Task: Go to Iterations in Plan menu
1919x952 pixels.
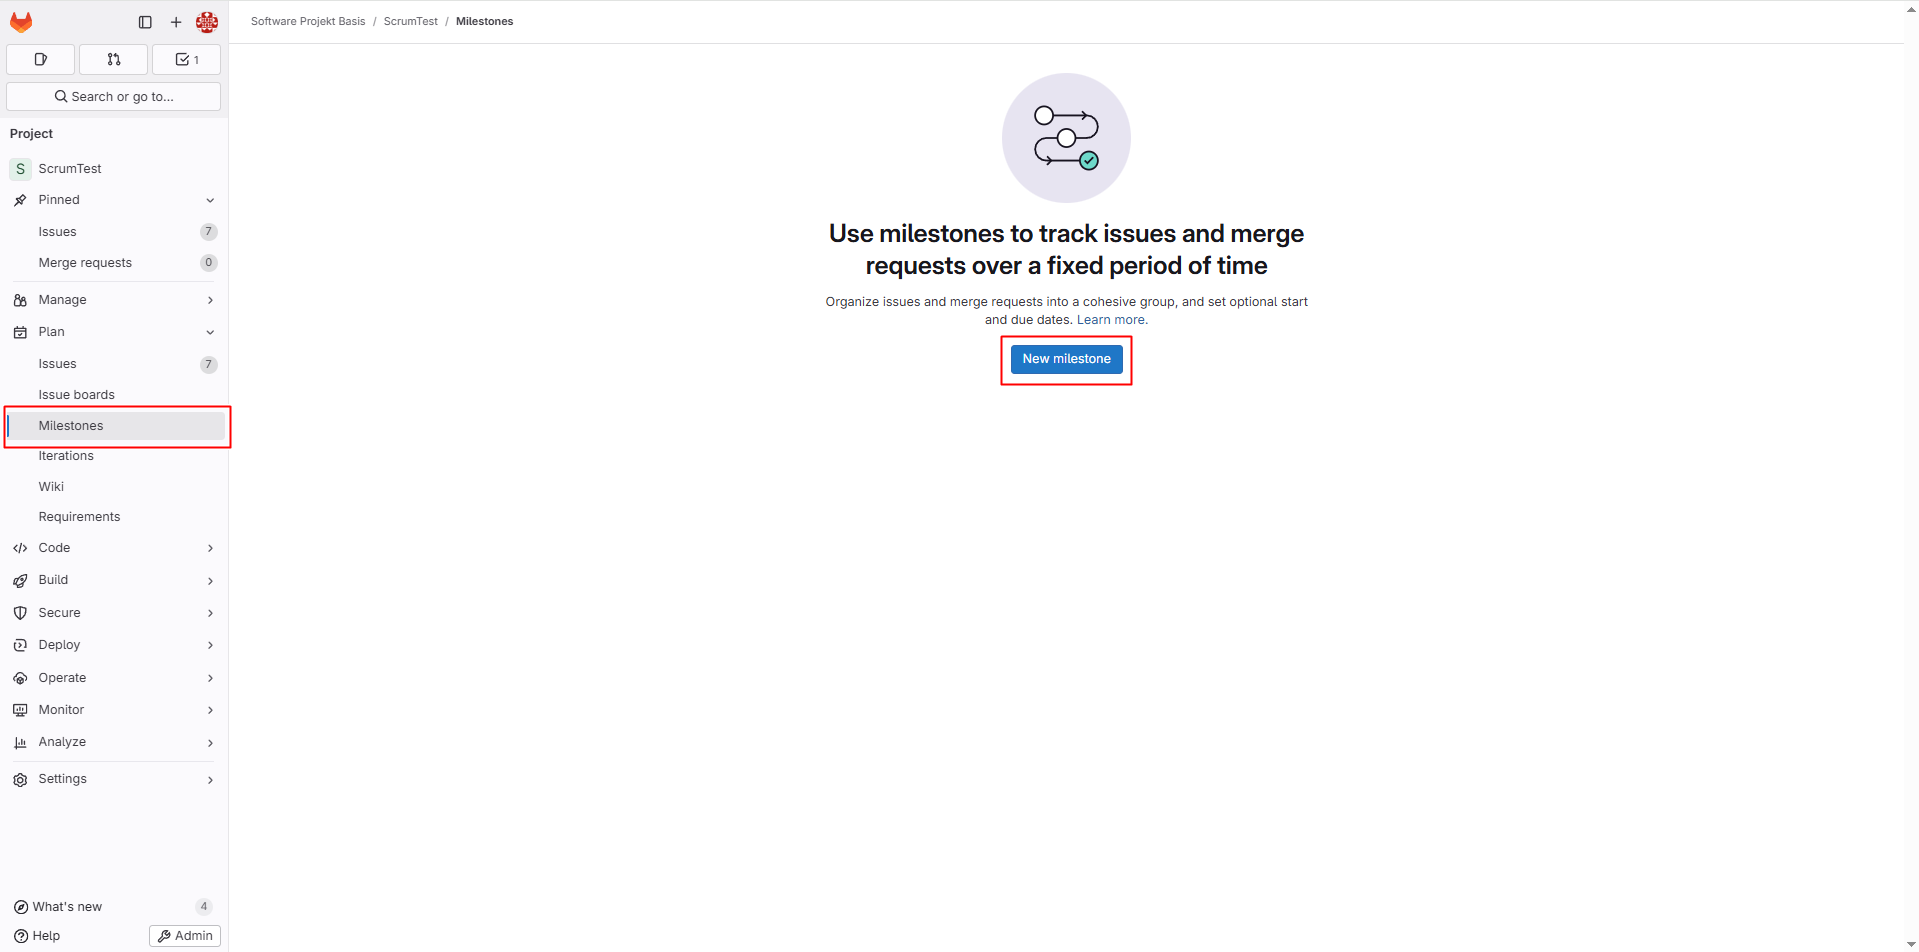Action: coord(66,456)
